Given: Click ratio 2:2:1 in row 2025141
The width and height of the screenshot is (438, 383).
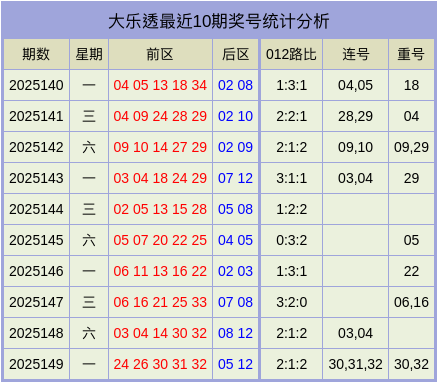Looking at the screenshot, I should [x=291, y=116].
